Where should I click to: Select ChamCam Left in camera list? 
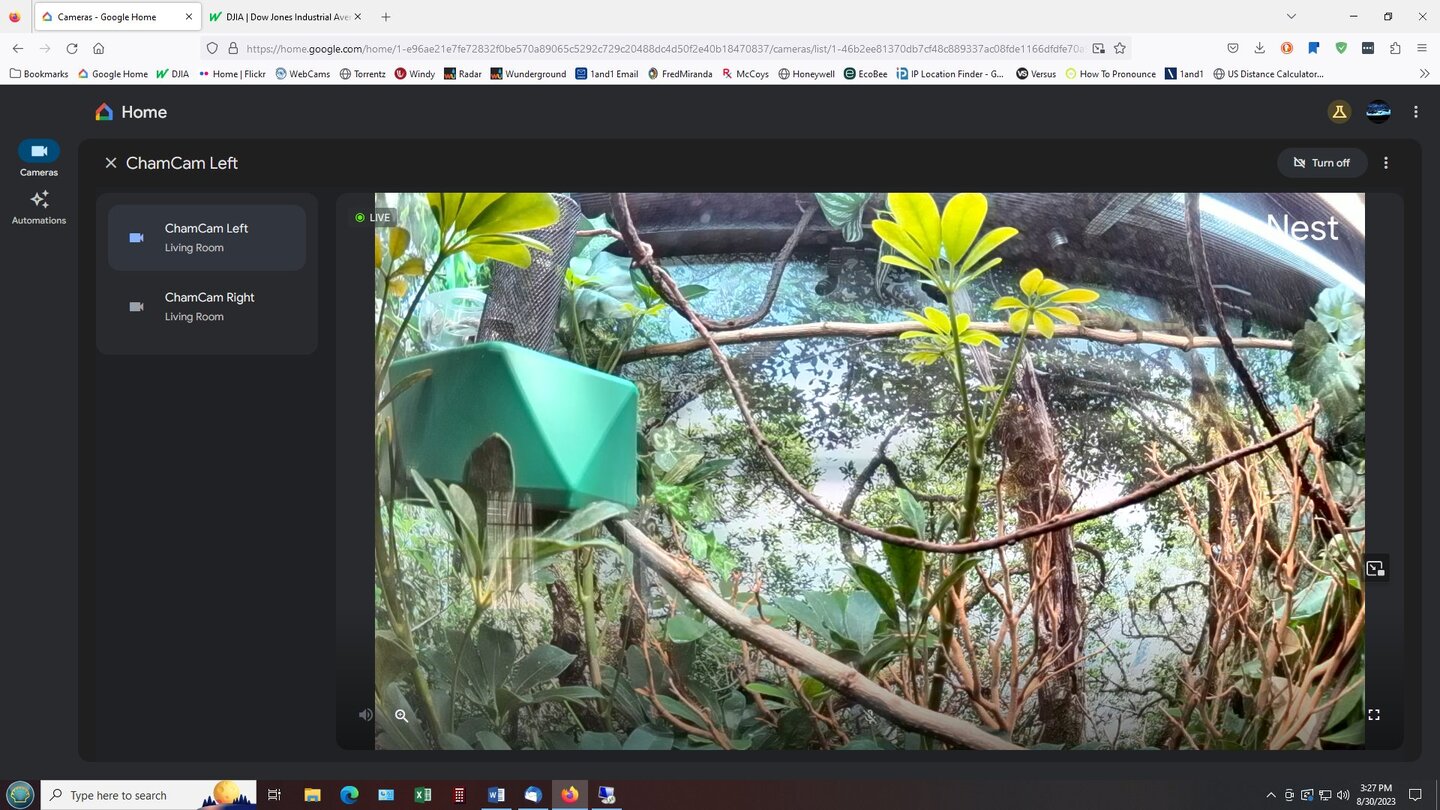207,237
